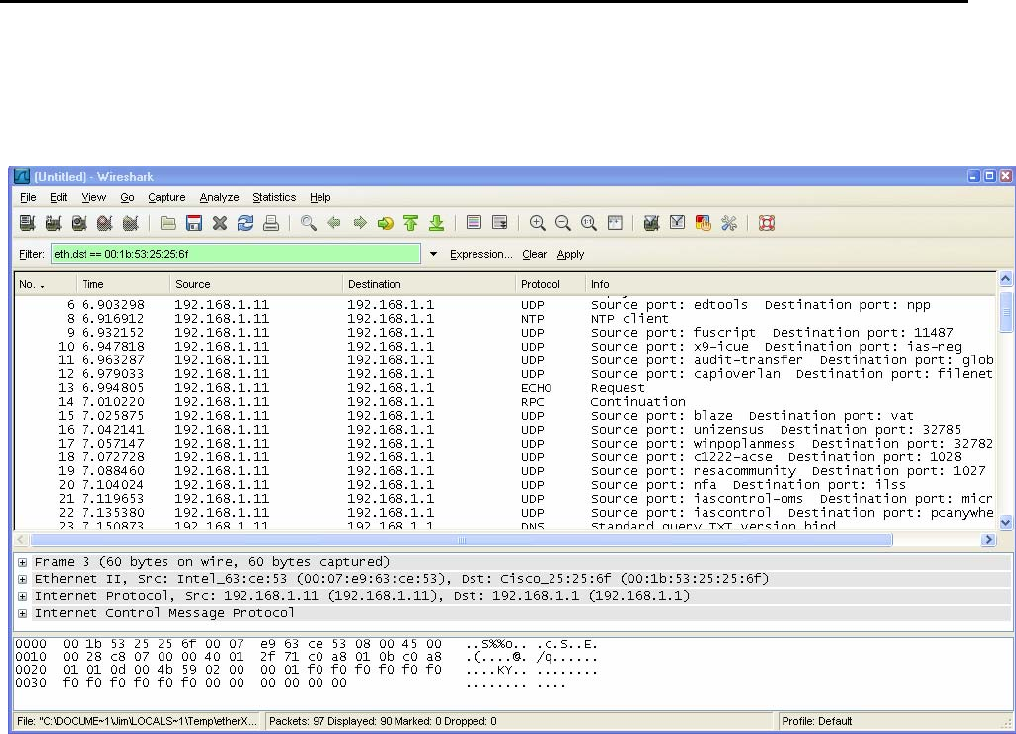Go back in packet history
The width and height of the screenshot is (1016, 734).
[x=334, y=224]
